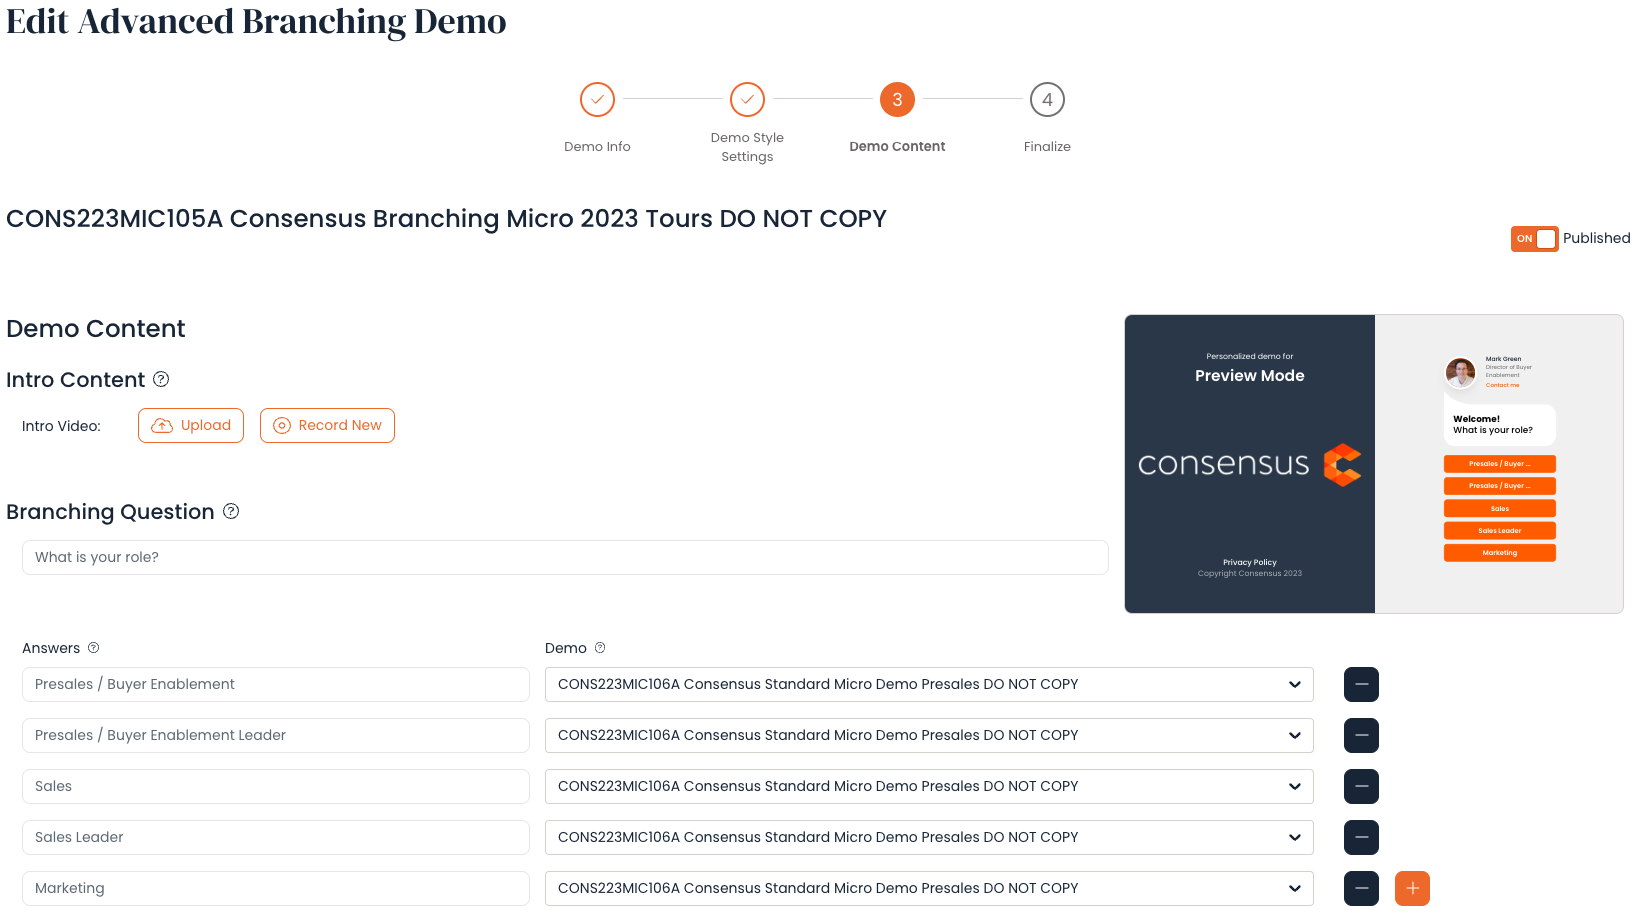Open demo dropdown for Presales / Buyer Enablement Leader
The height and width of the screenshot is (917, 1635).
(929, 735)
